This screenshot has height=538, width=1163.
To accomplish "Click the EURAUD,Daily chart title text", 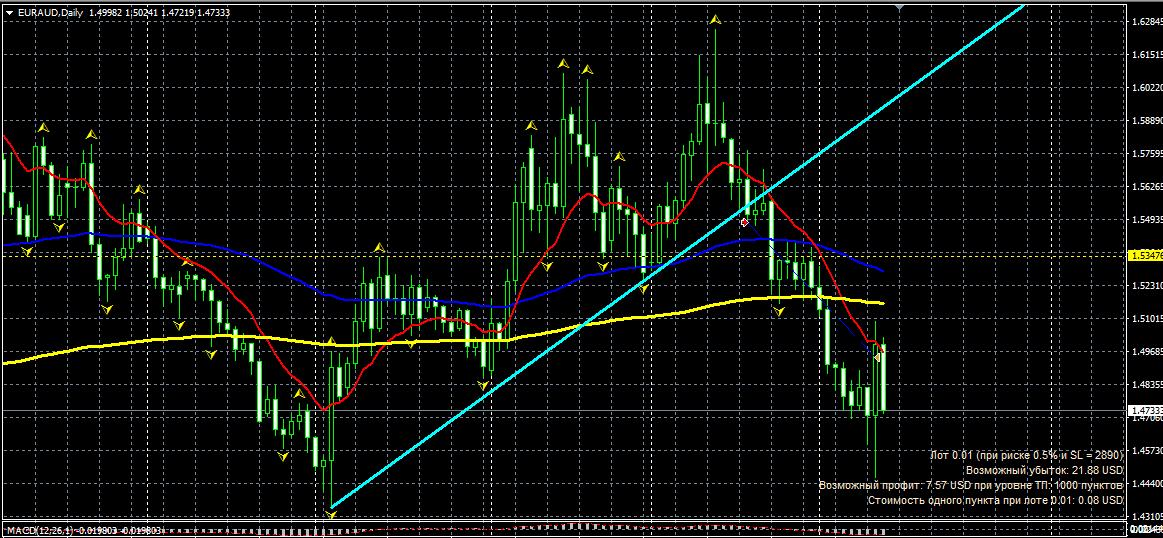I will pyautogui.click(x=51, y=12).
